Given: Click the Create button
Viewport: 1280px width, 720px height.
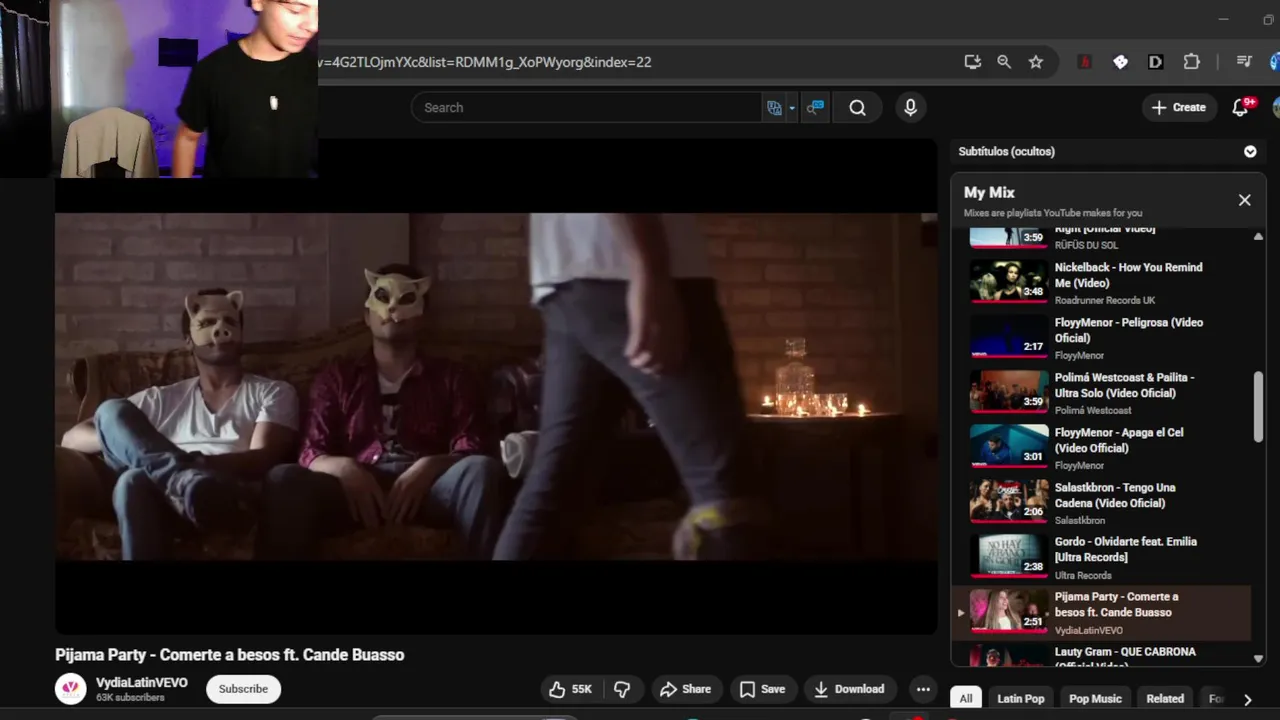Looking at the screenshot, I should (1178, 107).
